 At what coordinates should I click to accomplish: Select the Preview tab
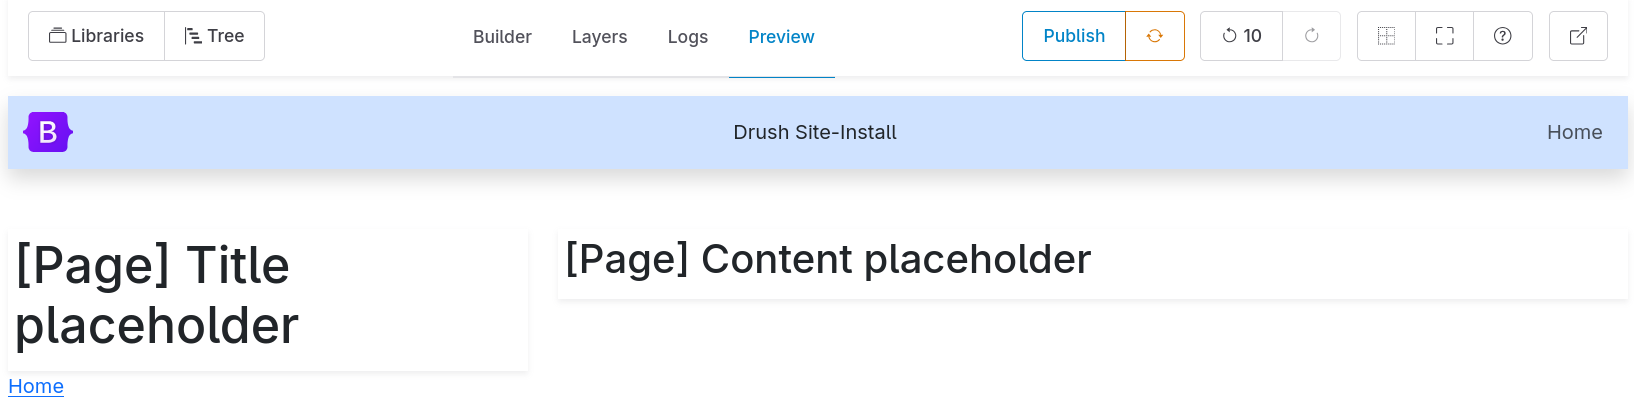pyautogui.click(x=781, y=37)
